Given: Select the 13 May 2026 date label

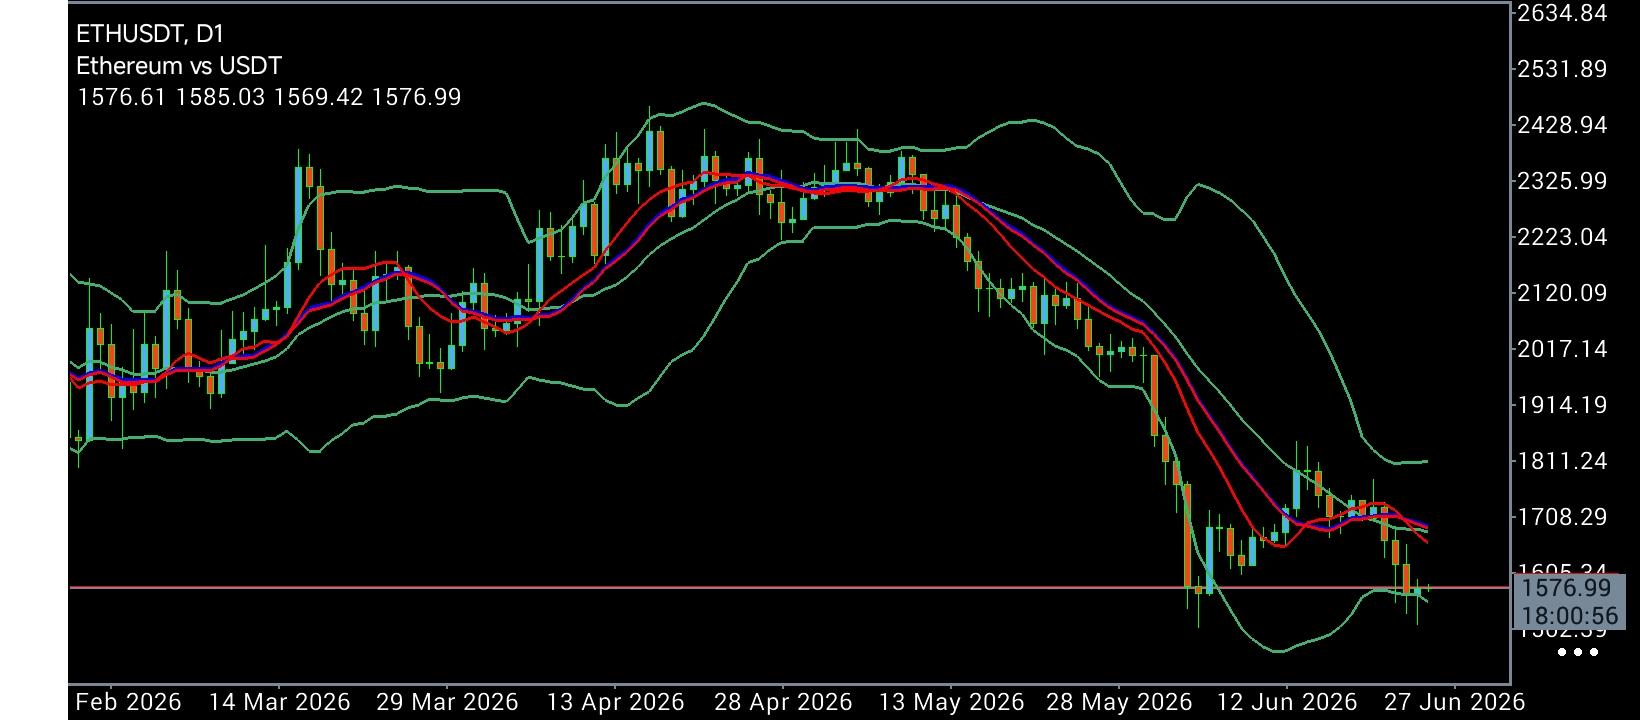Looking at the screenshot, I should point(952,702).
